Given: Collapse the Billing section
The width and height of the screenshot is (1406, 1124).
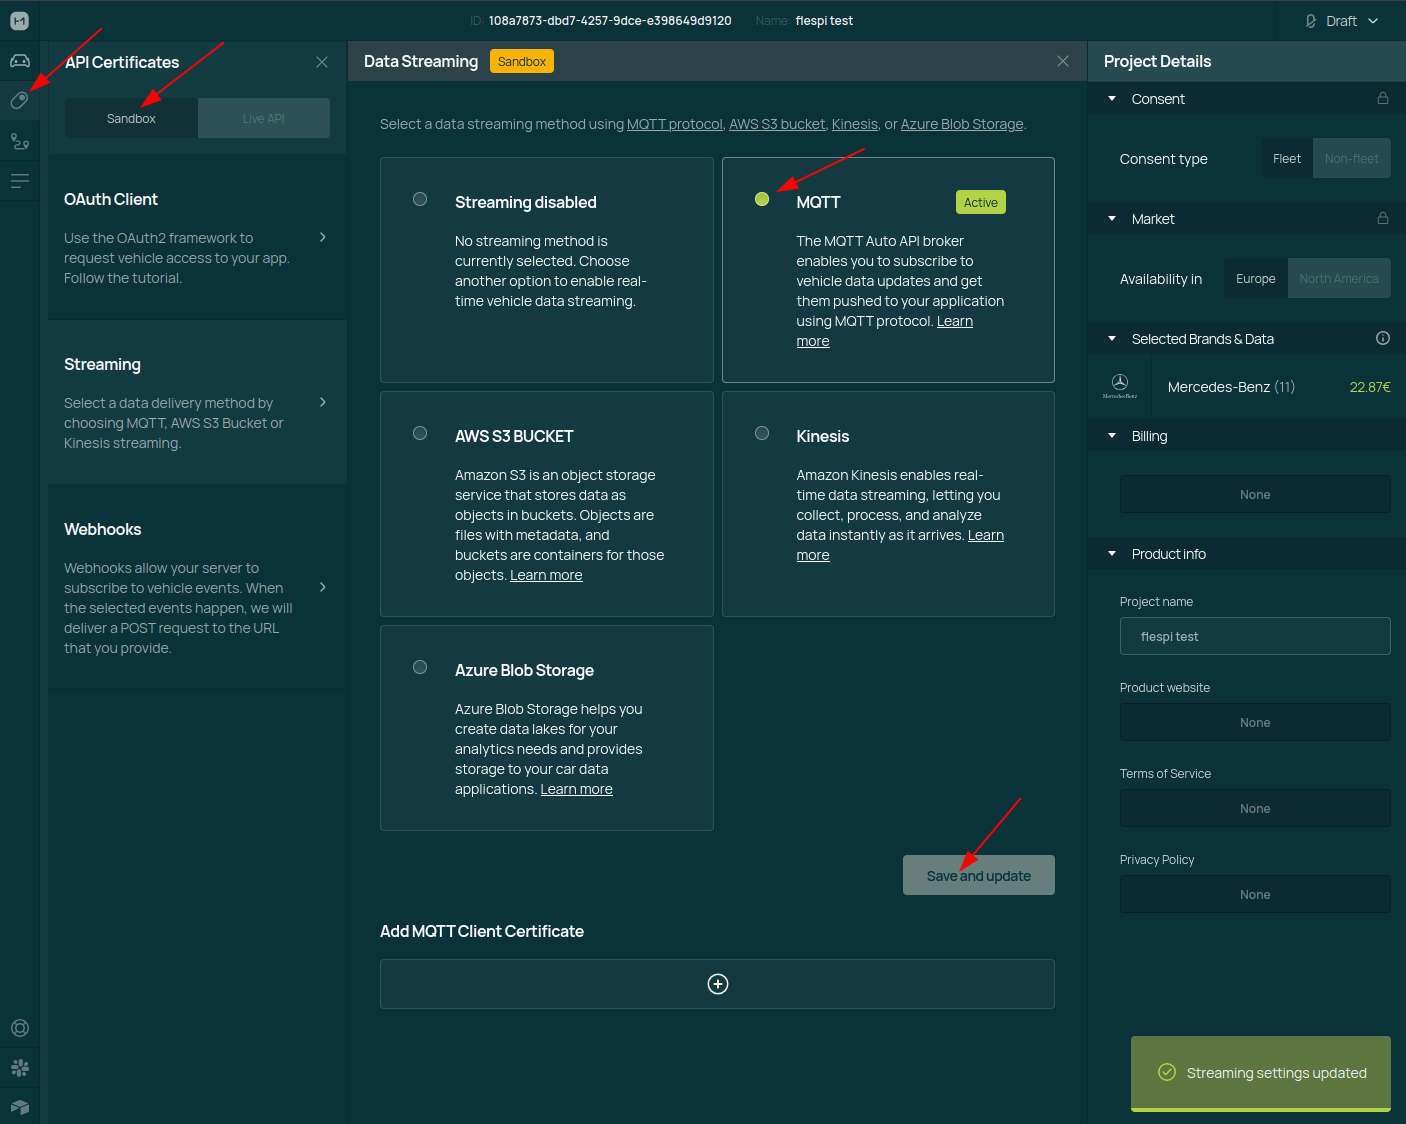Looking at the screenshot, I should [x=1112, y=435].
